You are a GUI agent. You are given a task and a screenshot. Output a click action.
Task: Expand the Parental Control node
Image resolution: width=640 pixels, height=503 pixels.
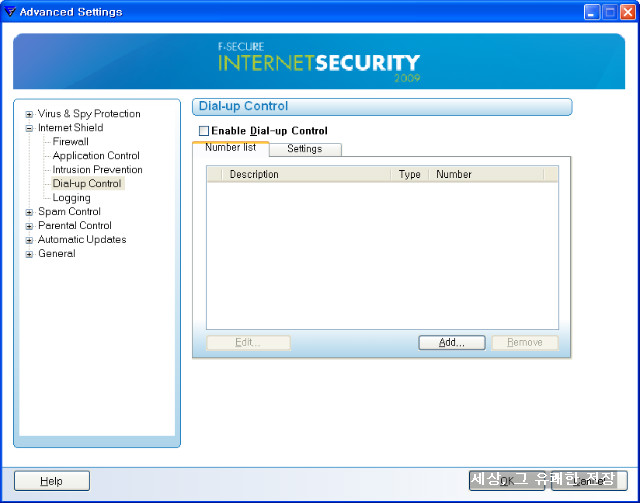29,226
